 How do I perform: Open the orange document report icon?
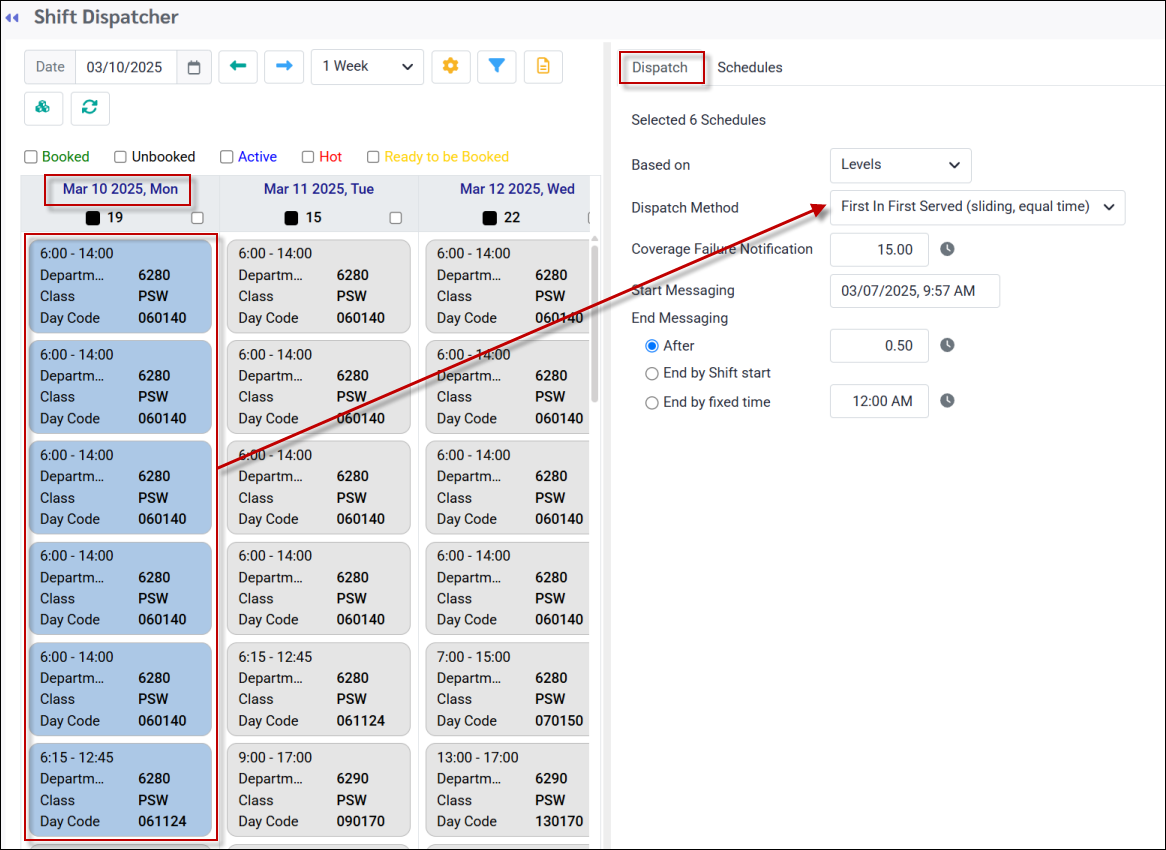(x=543, y=66)
